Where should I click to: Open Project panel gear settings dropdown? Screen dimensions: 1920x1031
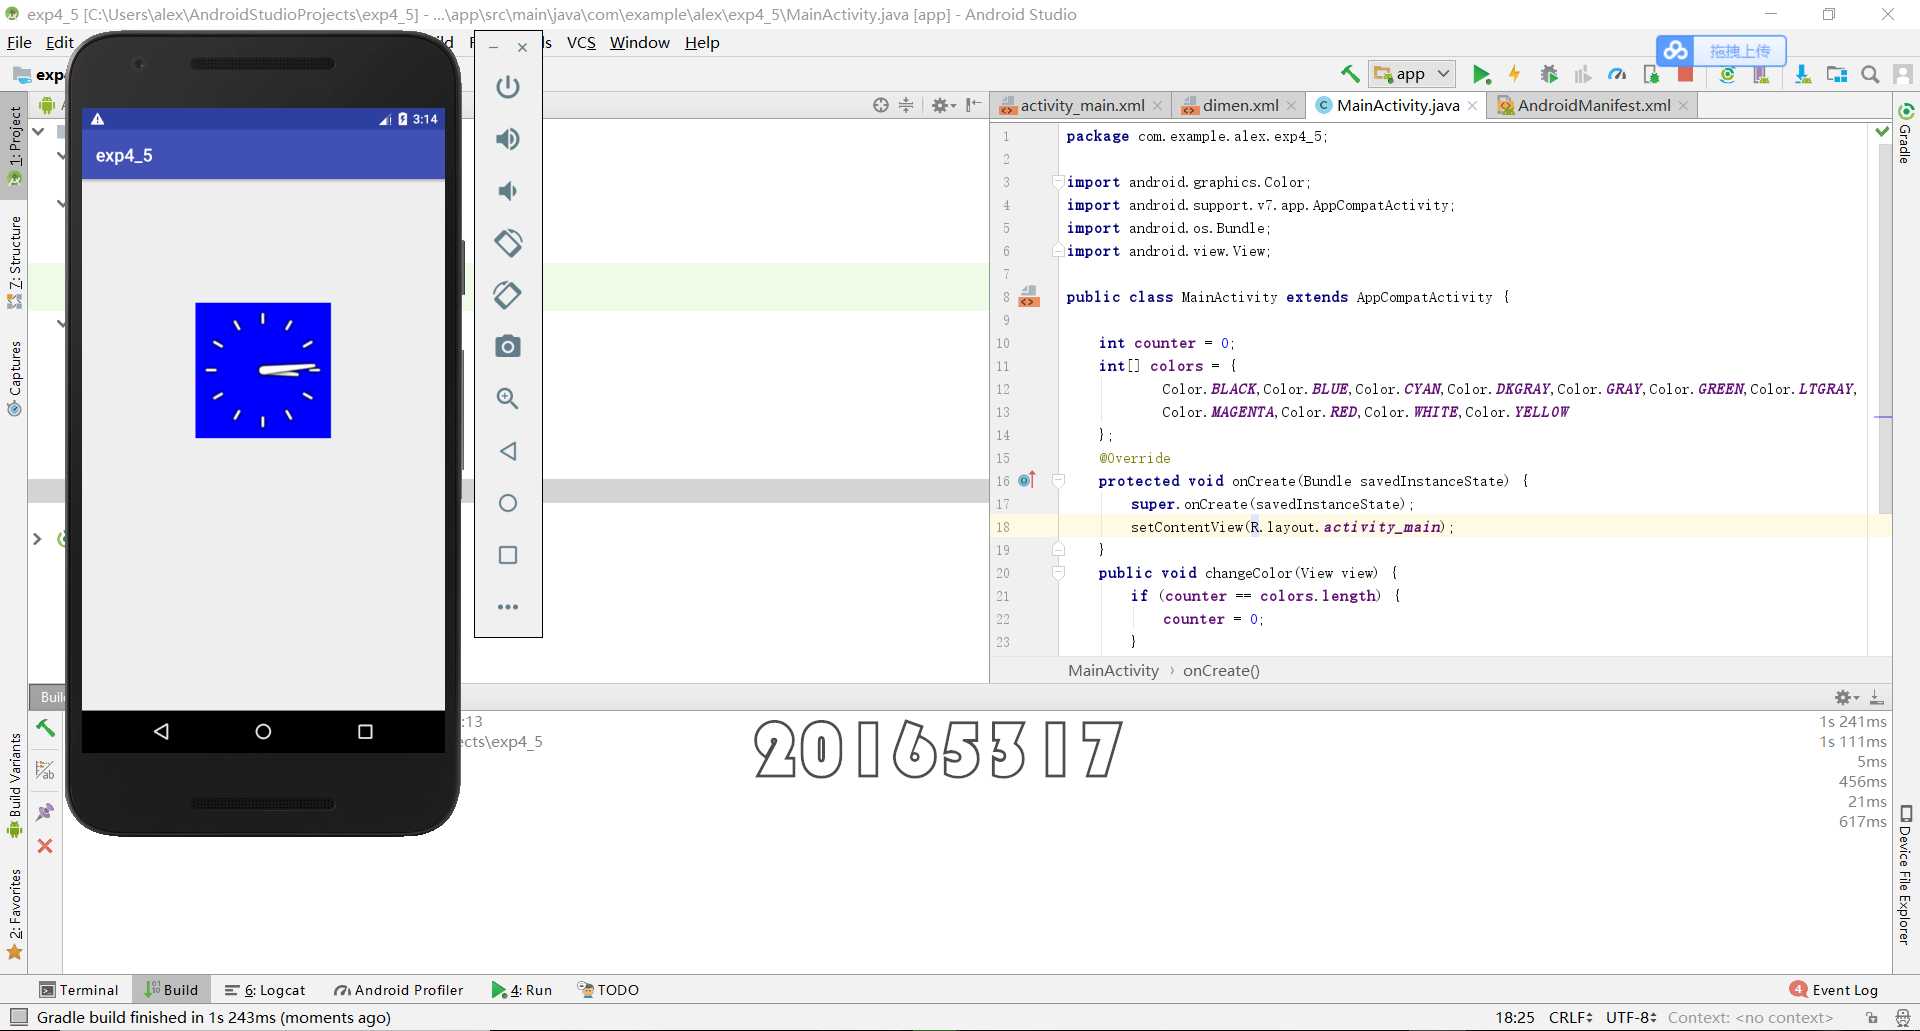pyautogui.click(x=943, y=105)
